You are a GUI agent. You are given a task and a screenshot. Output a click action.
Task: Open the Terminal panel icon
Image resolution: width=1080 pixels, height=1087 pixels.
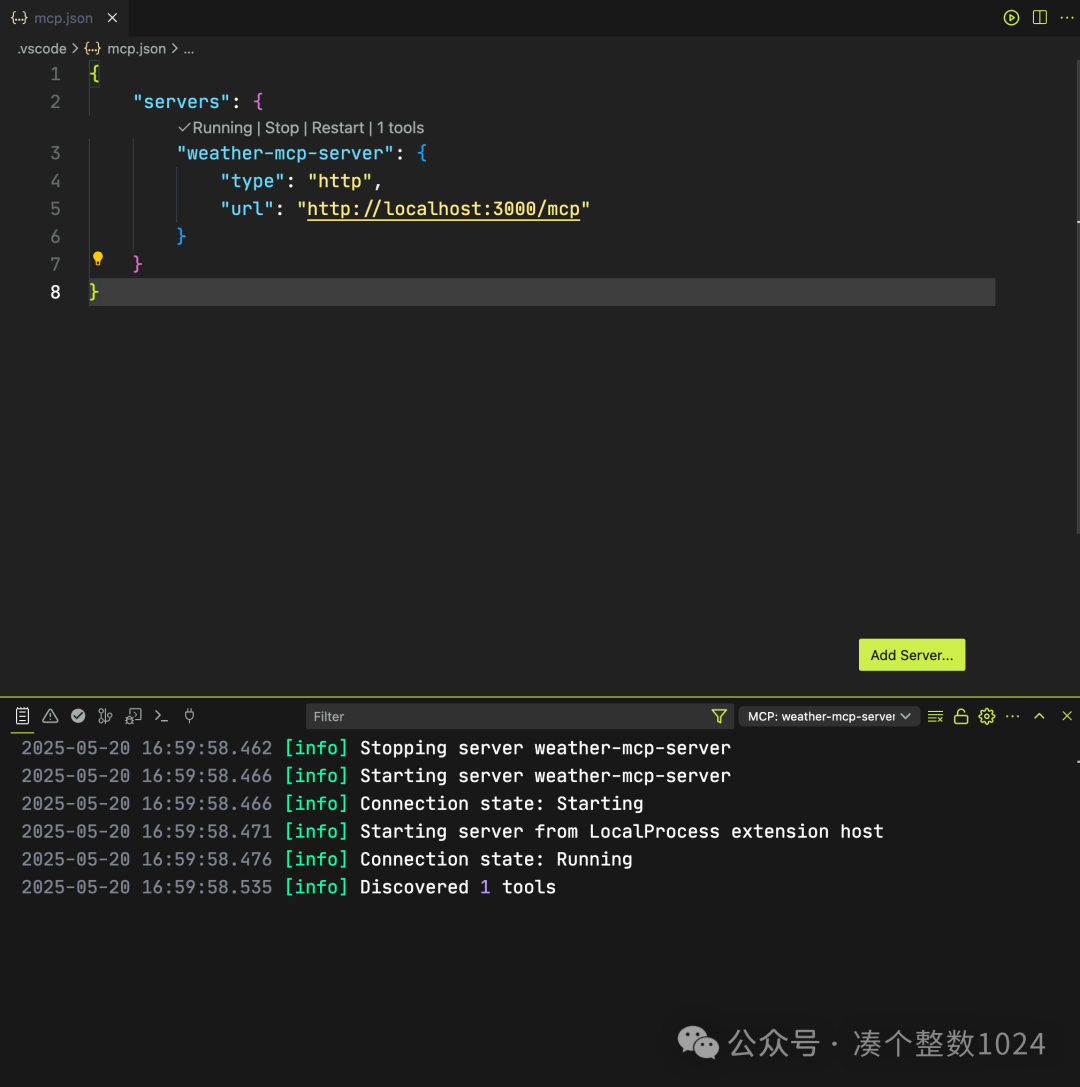point(161,716)
